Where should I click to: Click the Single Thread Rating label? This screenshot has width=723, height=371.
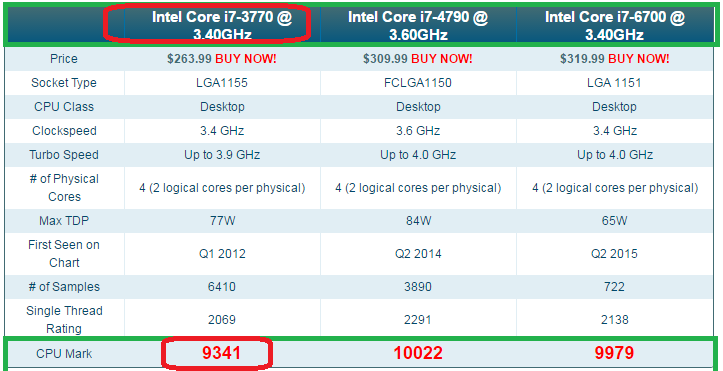click(64, 319)
